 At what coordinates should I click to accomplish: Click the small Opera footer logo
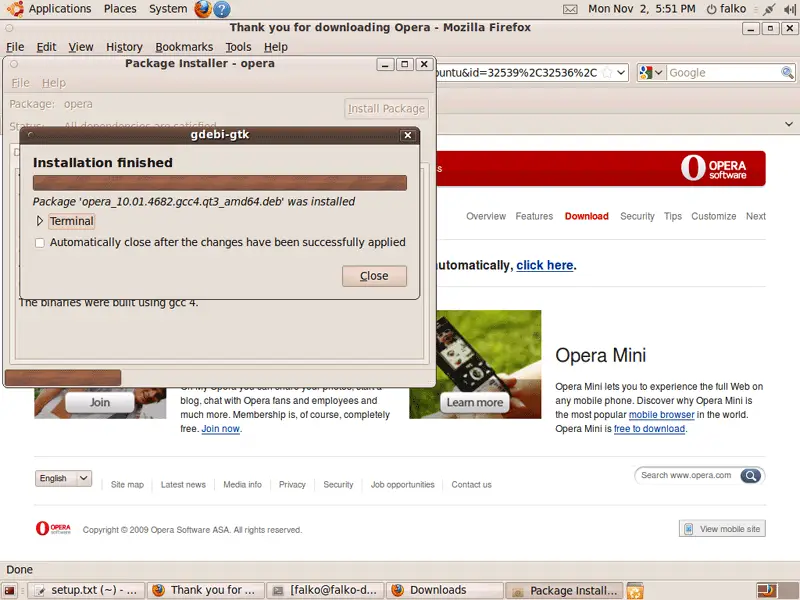point(53,528)
